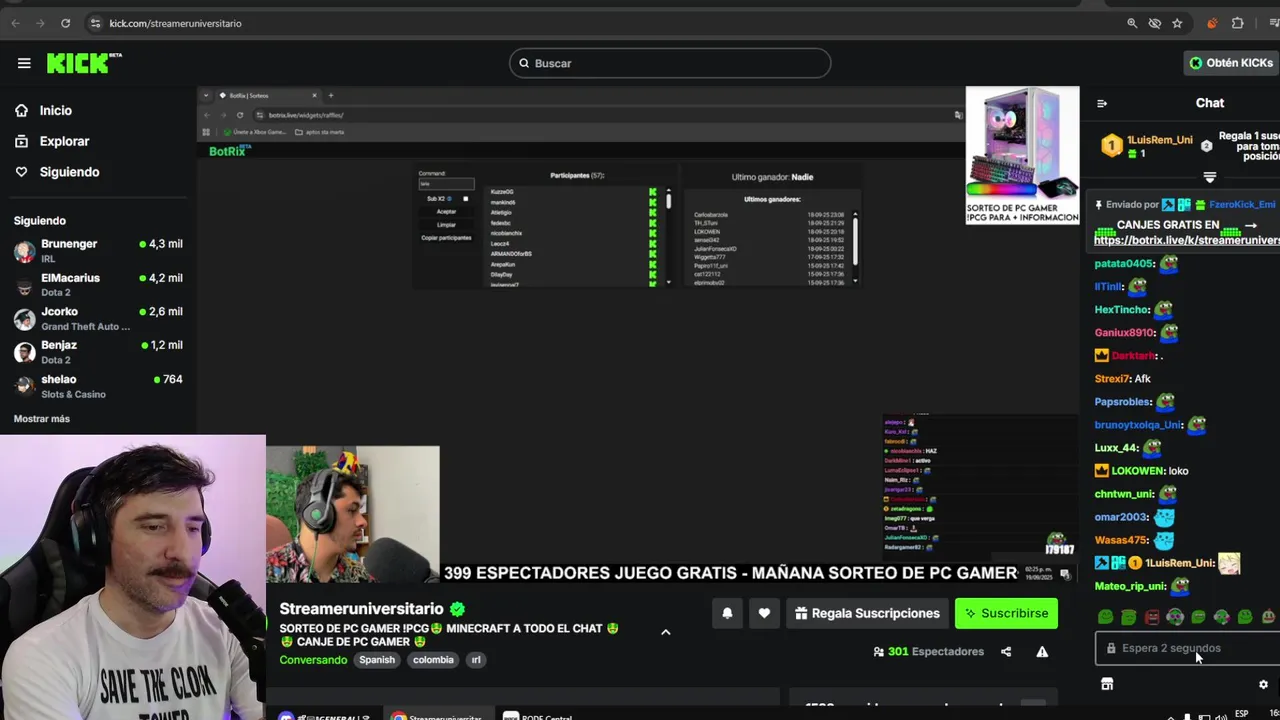The width and height of the screenshot is (1280, 720).
Task: Click HexTincho username in chat
Action: [x=1122, y=310]
